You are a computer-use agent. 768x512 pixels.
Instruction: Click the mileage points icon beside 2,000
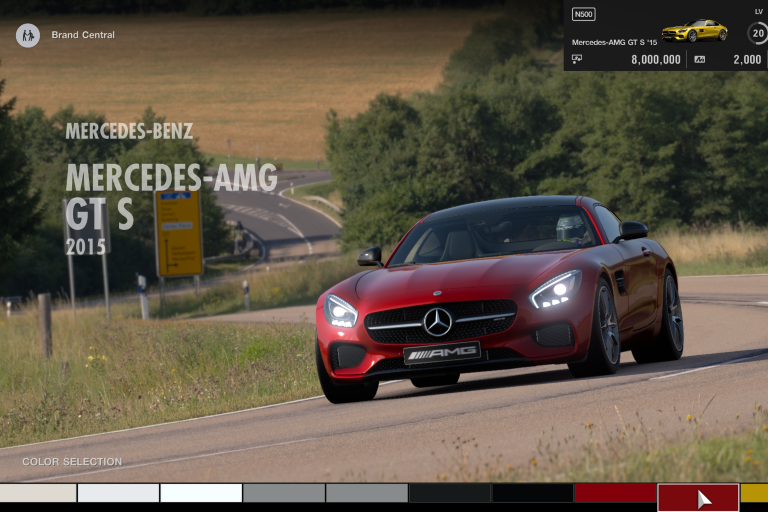[699, 60]
